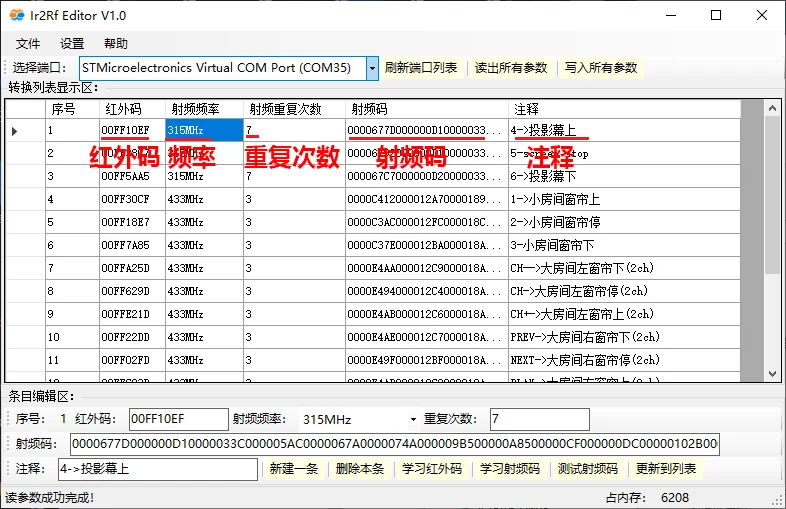Viewport: 786px width, 509px height.
Task: Click 刷新端口列表 button
Action: (x=421, y=68)
